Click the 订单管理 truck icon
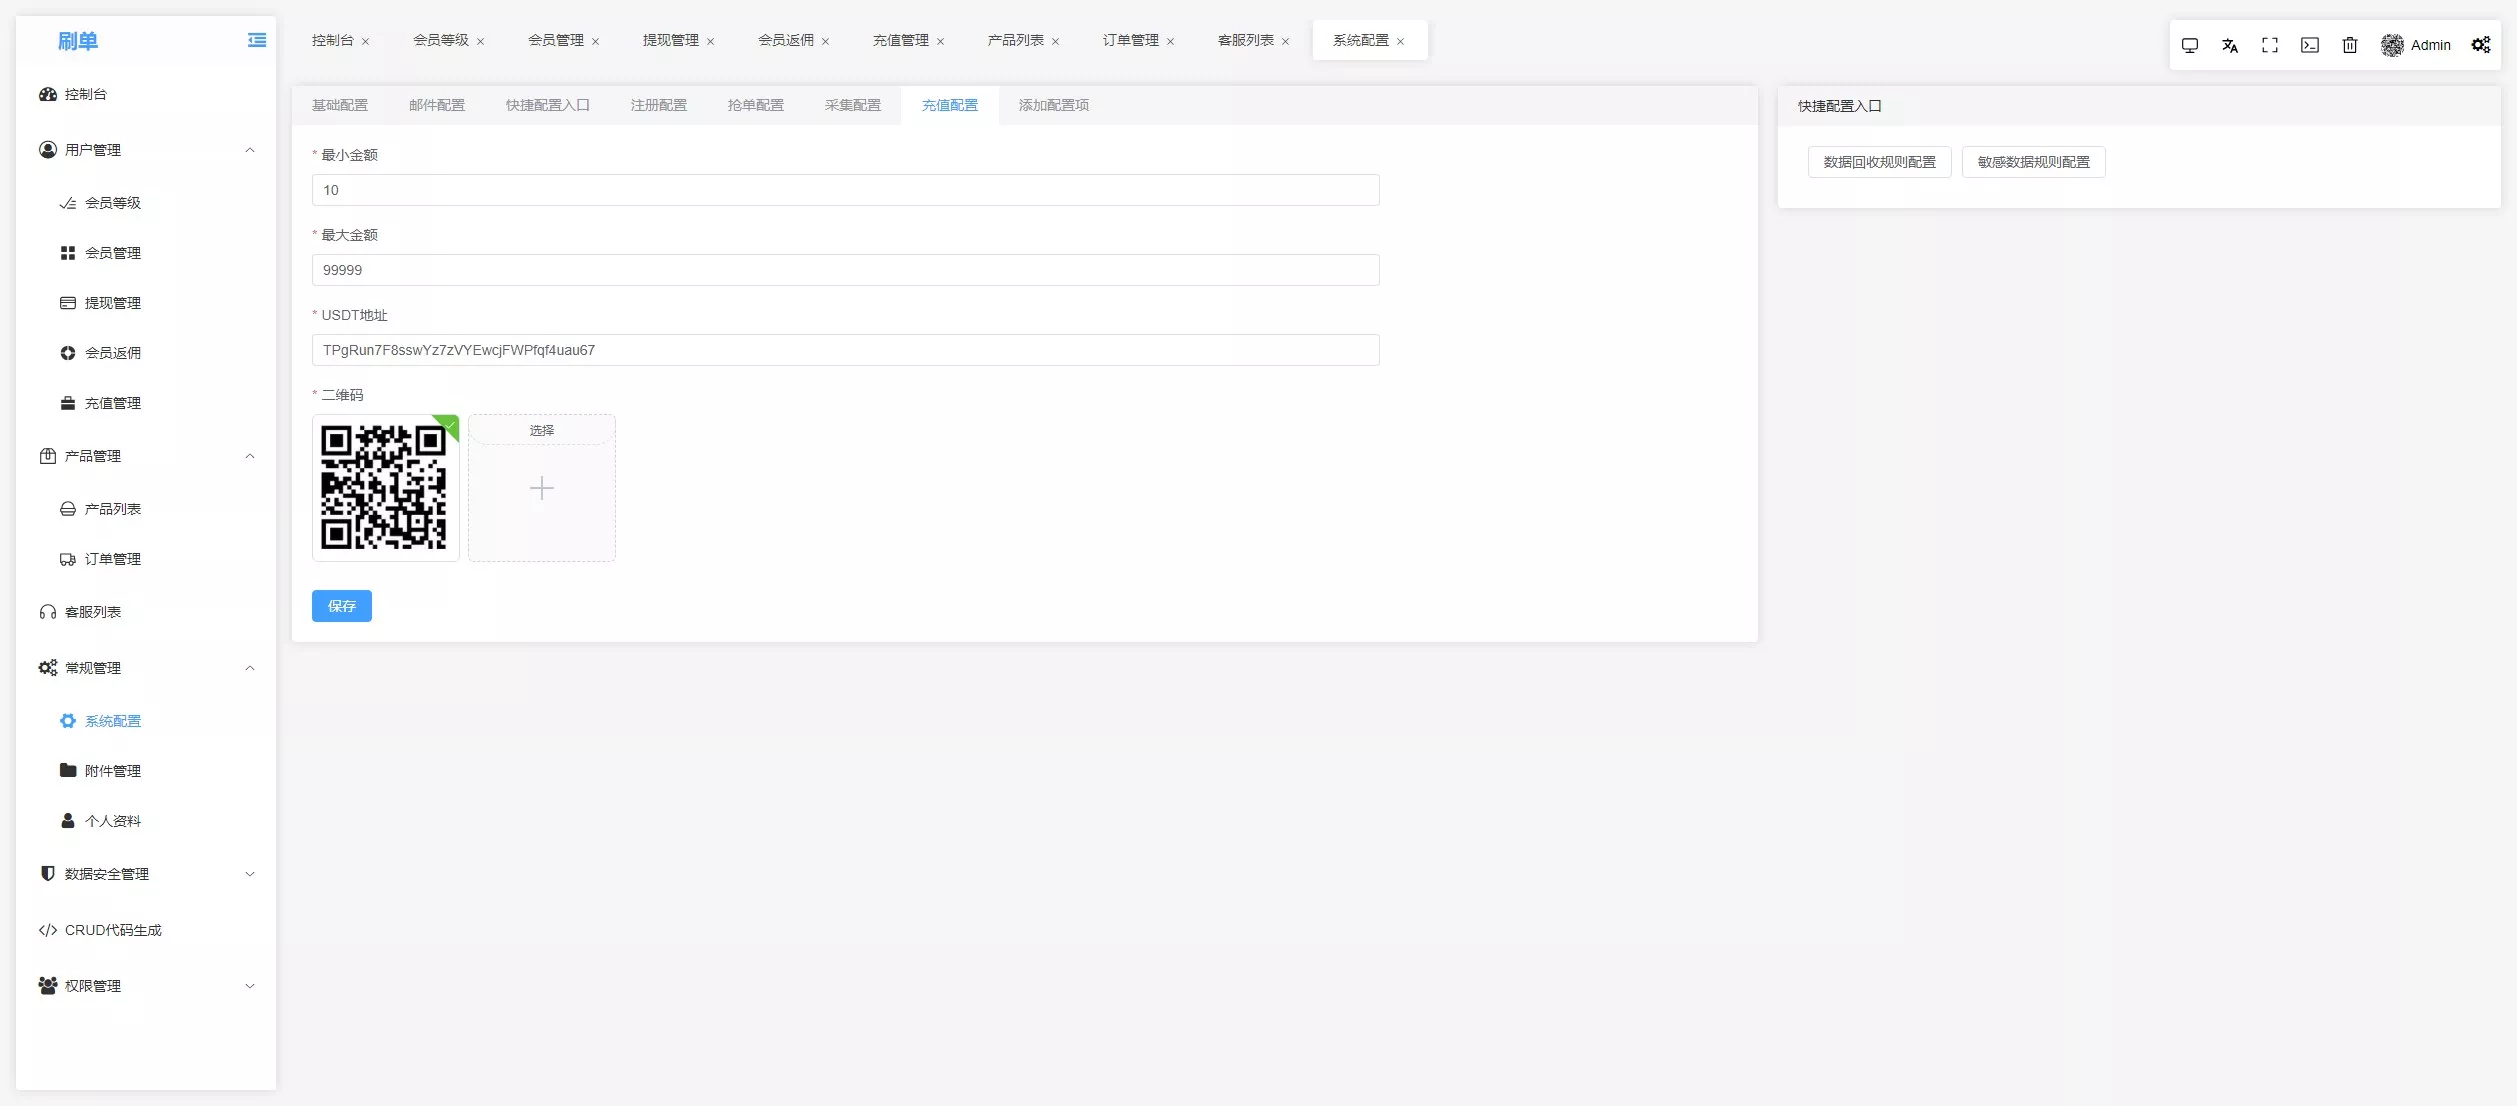Screen dimensions: 2517x1106 coord(68,559)
